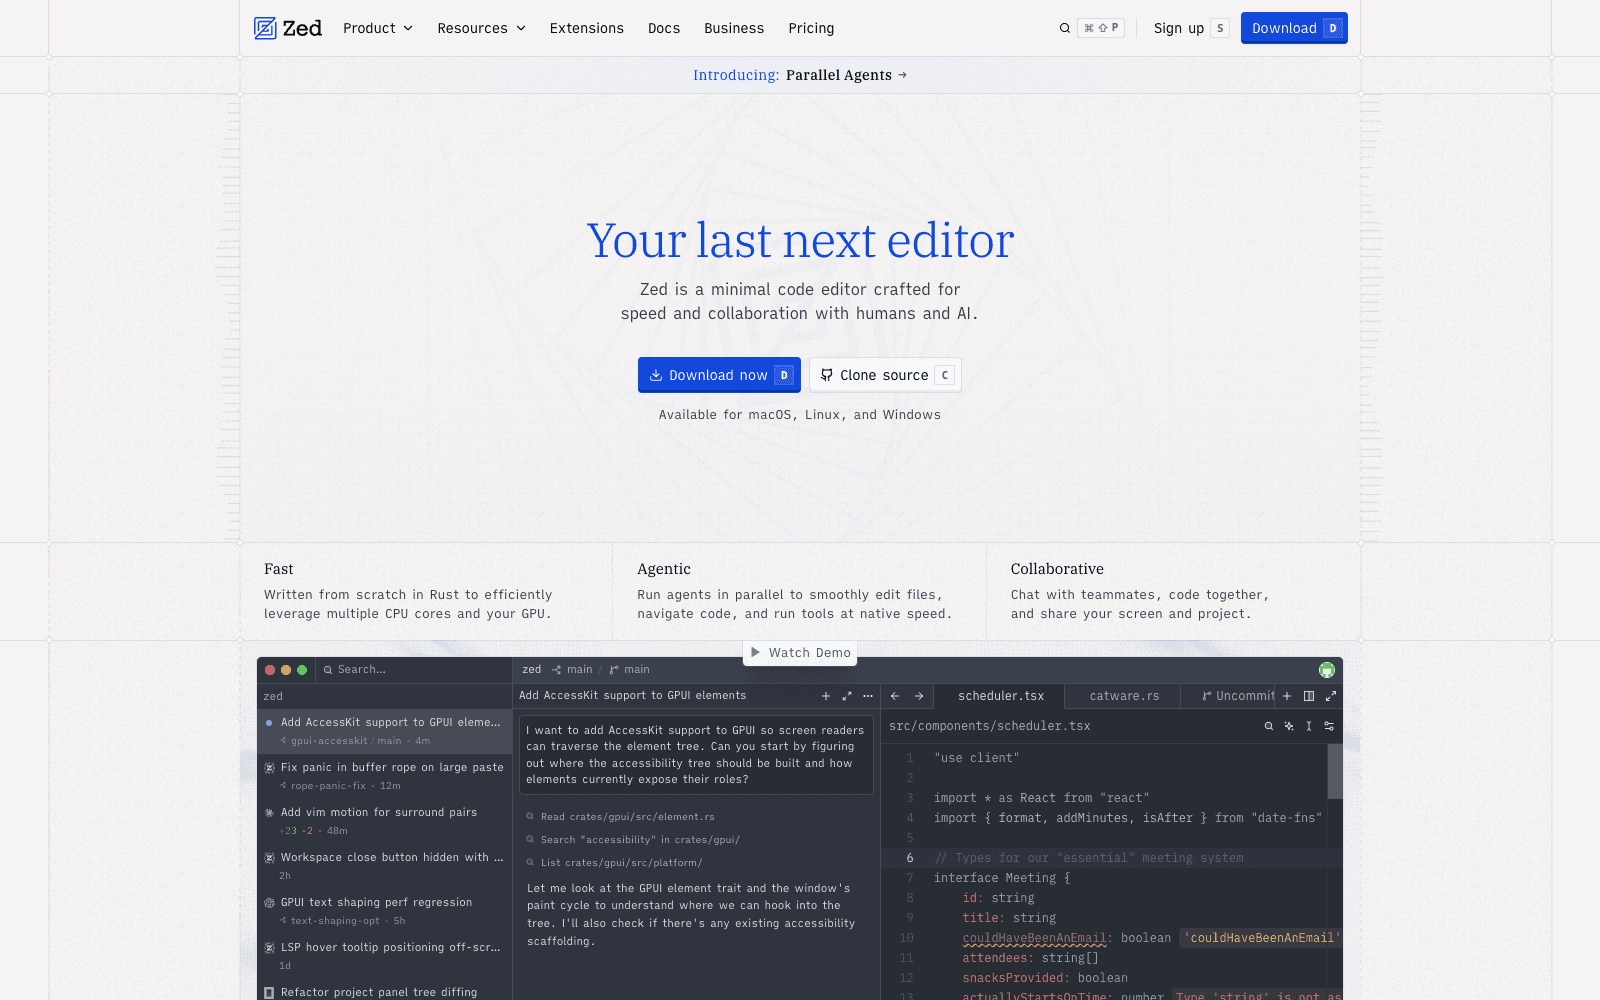Click the zed label in the sidebar header
This screenshot has width=1600, height=1000.
(273, 697)
